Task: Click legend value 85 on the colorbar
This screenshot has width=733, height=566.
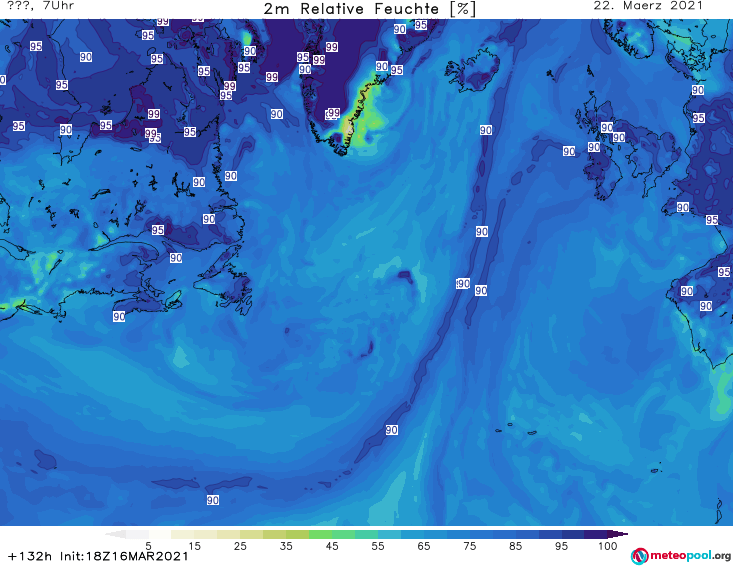Action: (x=515, y=546)
